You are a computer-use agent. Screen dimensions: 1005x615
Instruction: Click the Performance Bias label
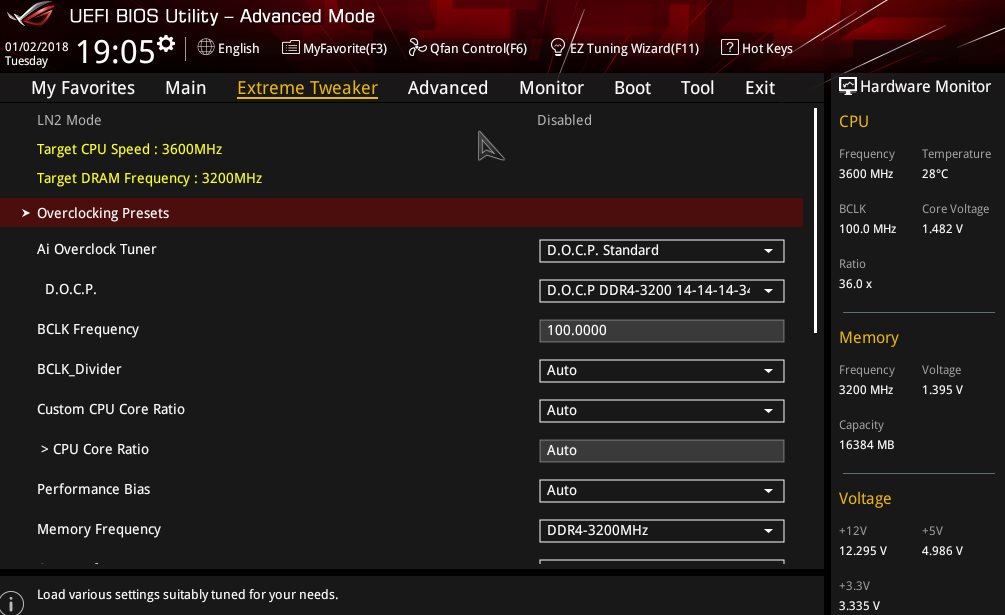click(x=94, y=489)
